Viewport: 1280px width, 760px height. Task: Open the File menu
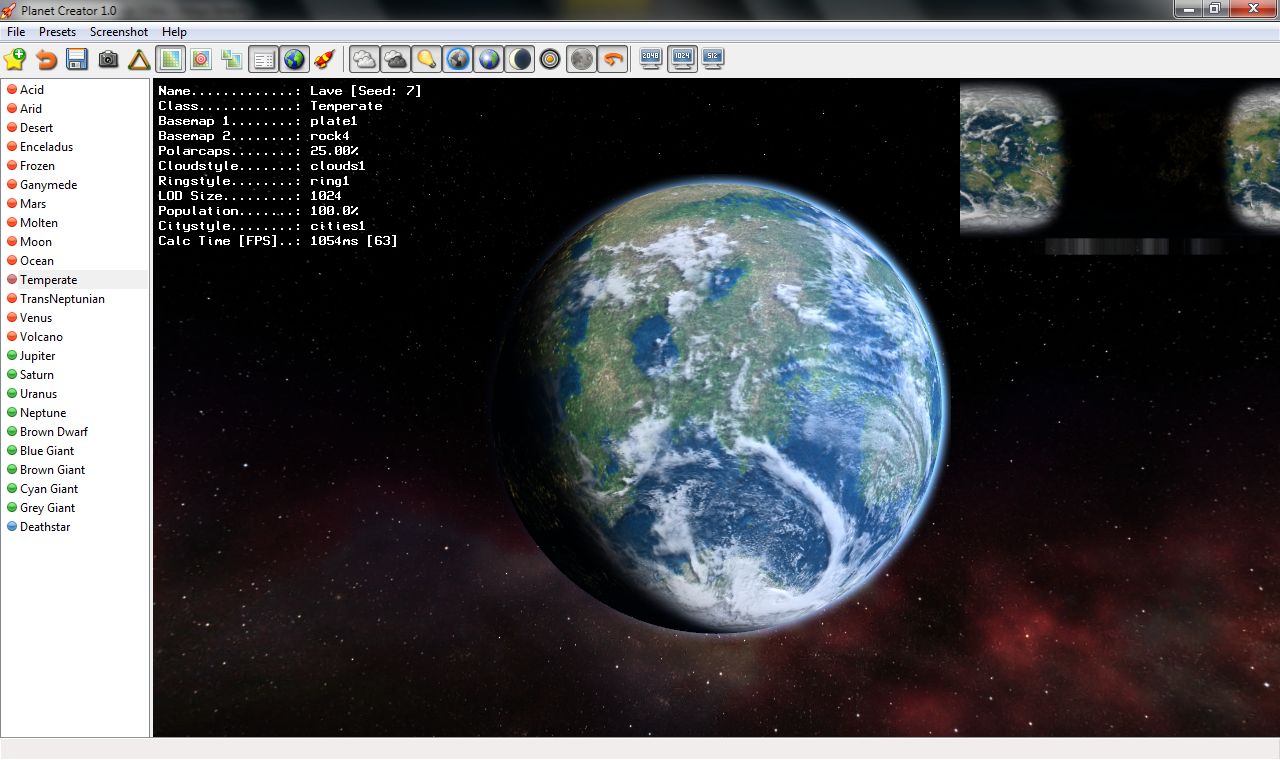[x=16, y=32]
